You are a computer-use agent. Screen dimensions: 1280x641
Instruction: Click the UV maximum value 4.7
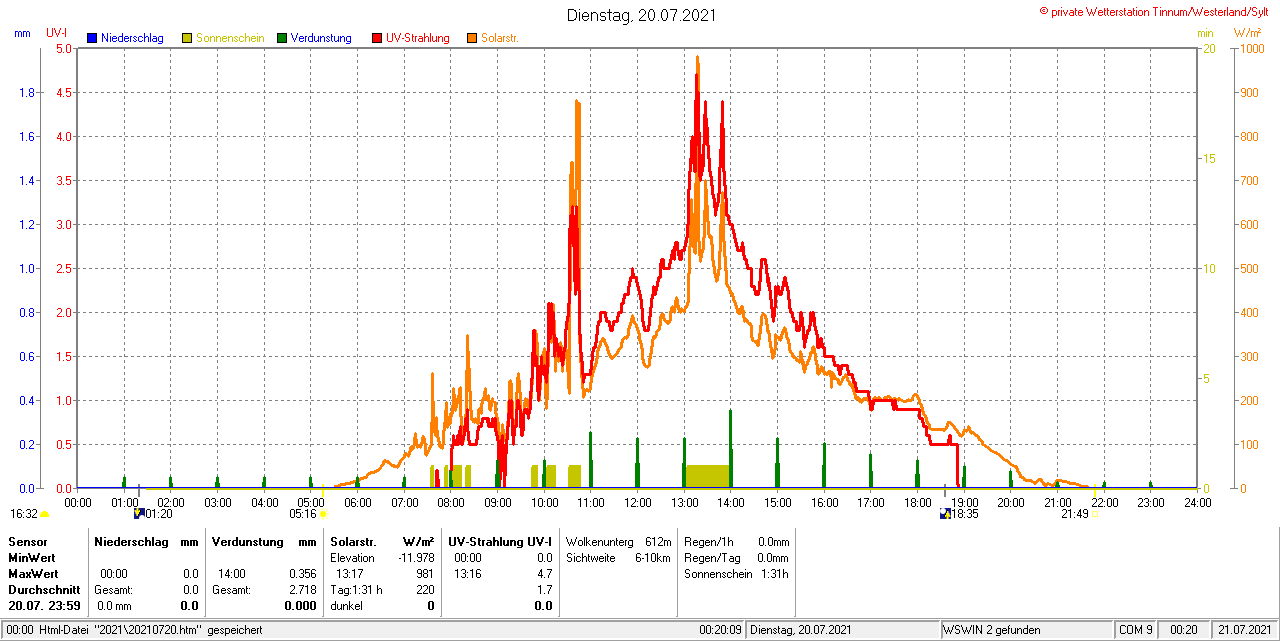(544, 574)
